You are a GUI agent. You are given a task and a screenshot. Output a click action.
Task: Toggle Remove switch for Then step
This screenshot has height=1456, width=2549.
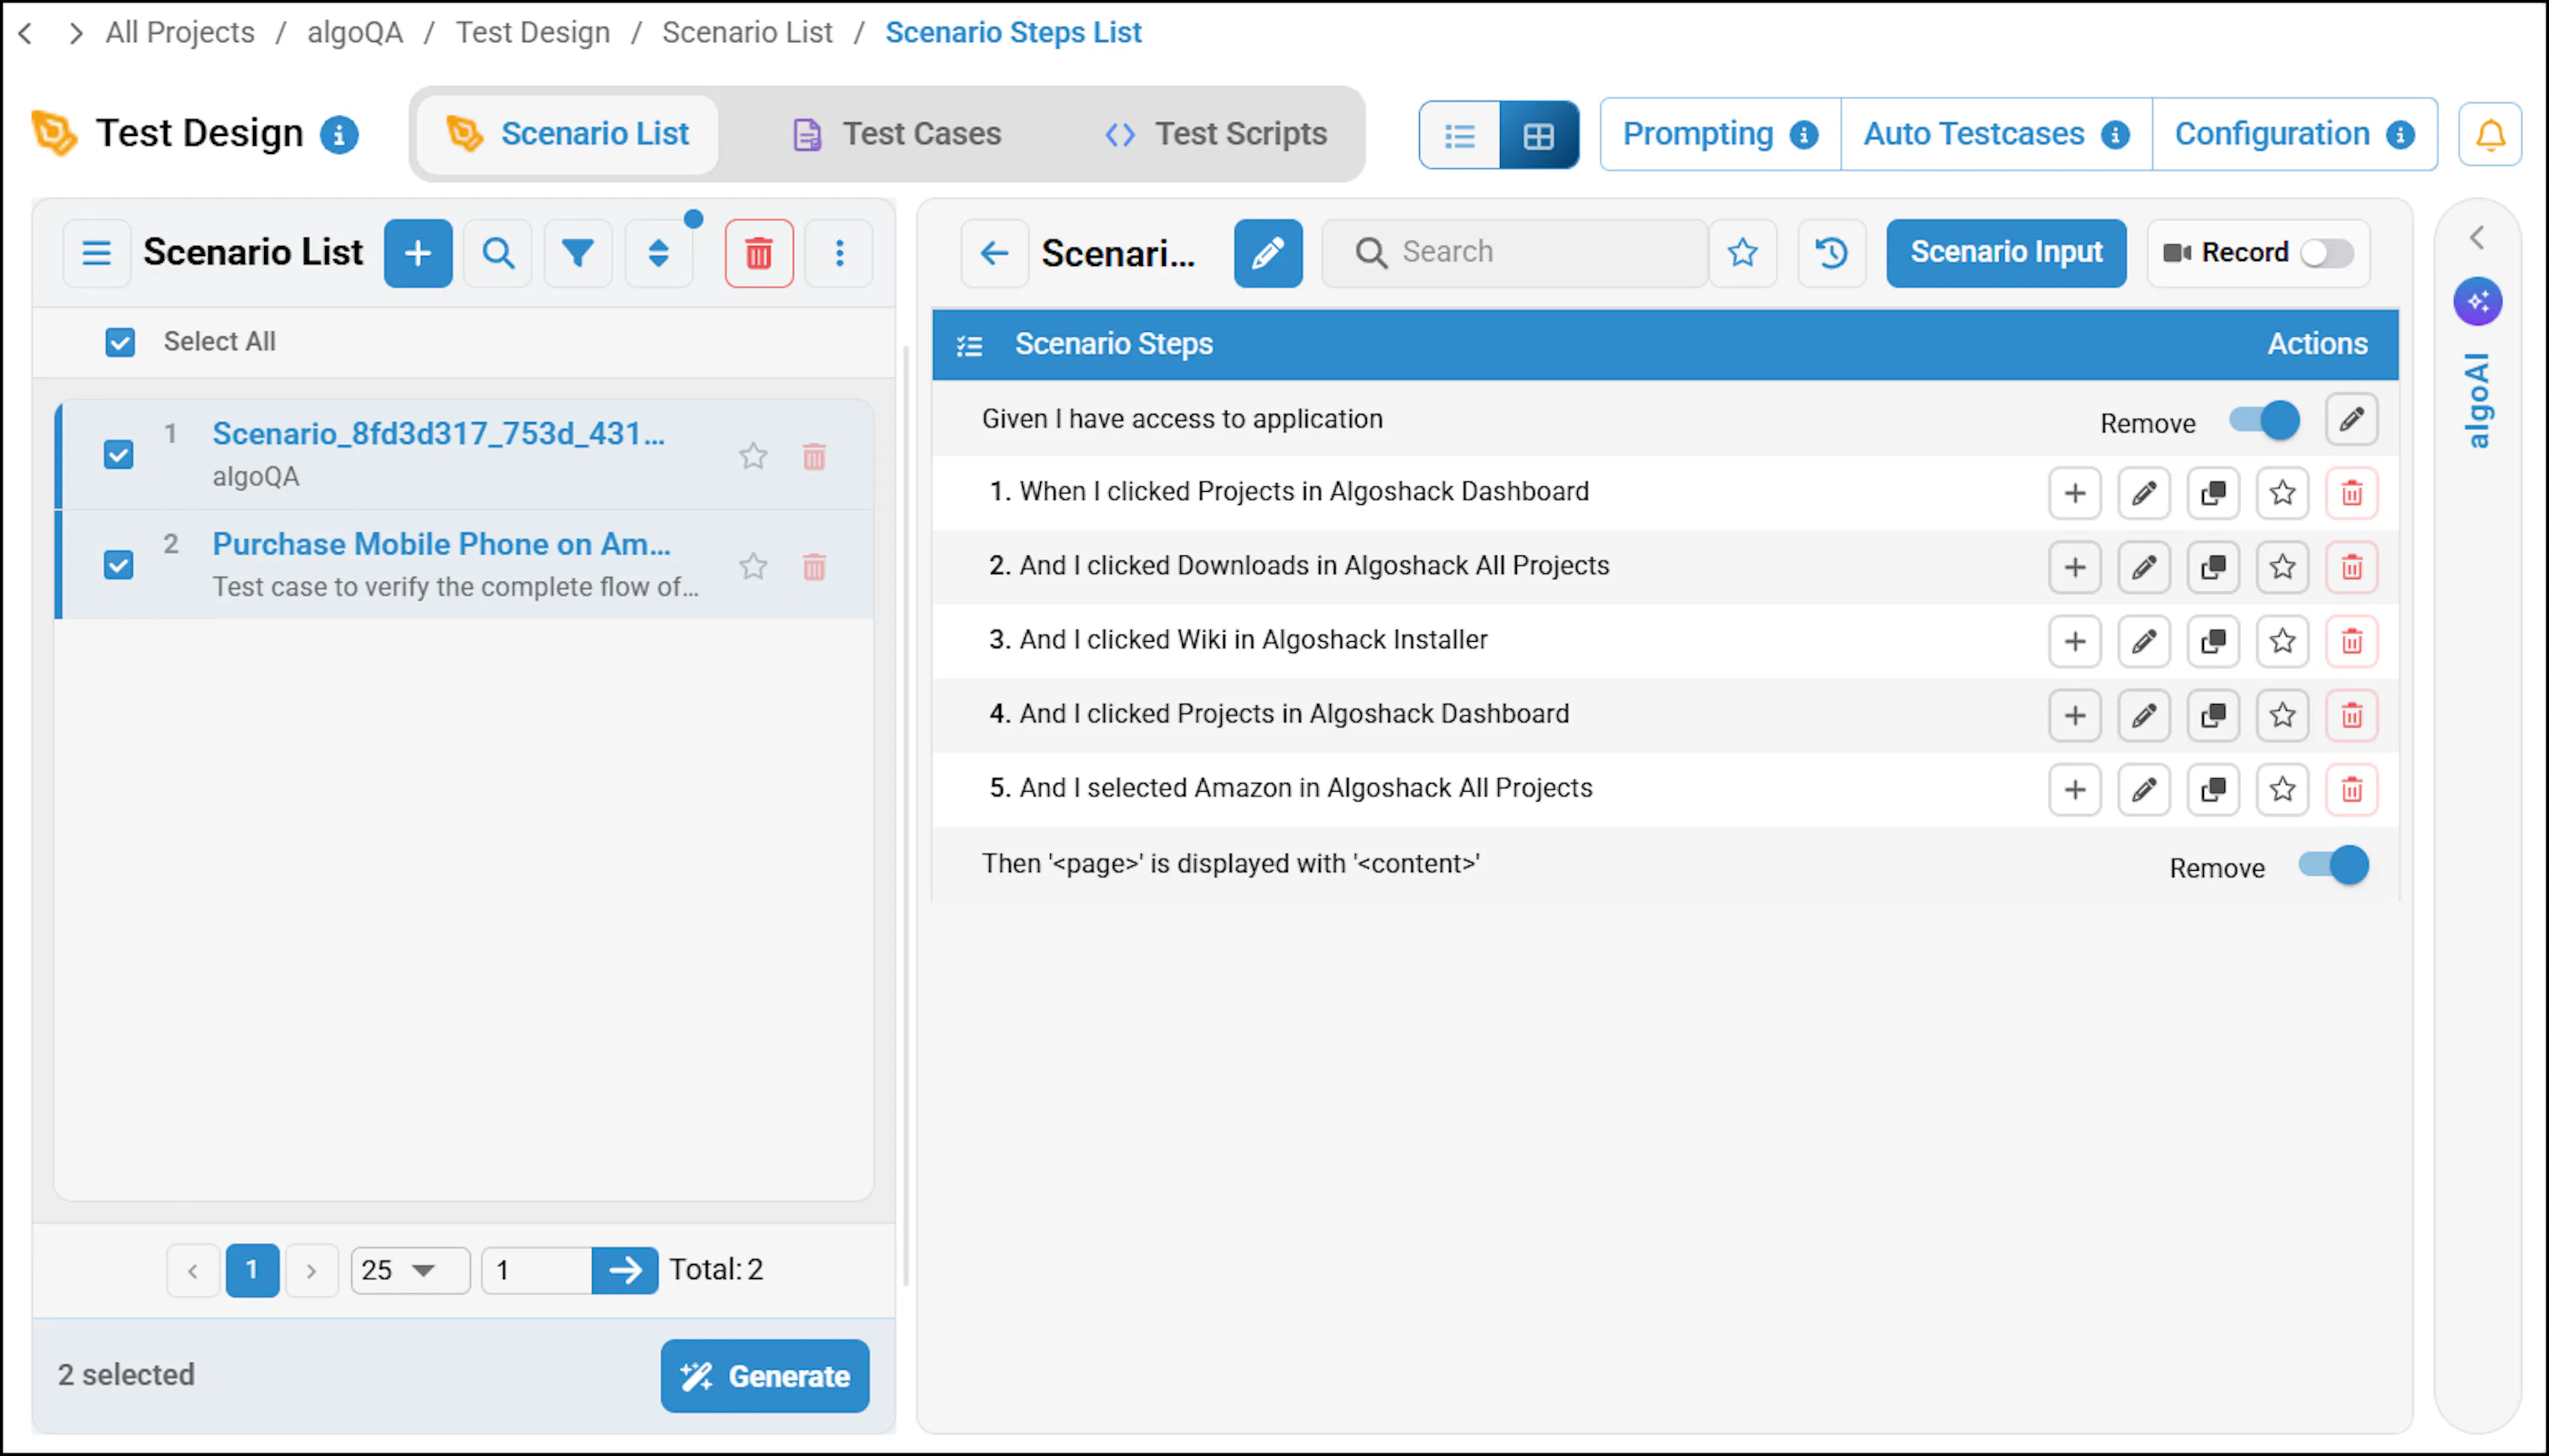2333,865
